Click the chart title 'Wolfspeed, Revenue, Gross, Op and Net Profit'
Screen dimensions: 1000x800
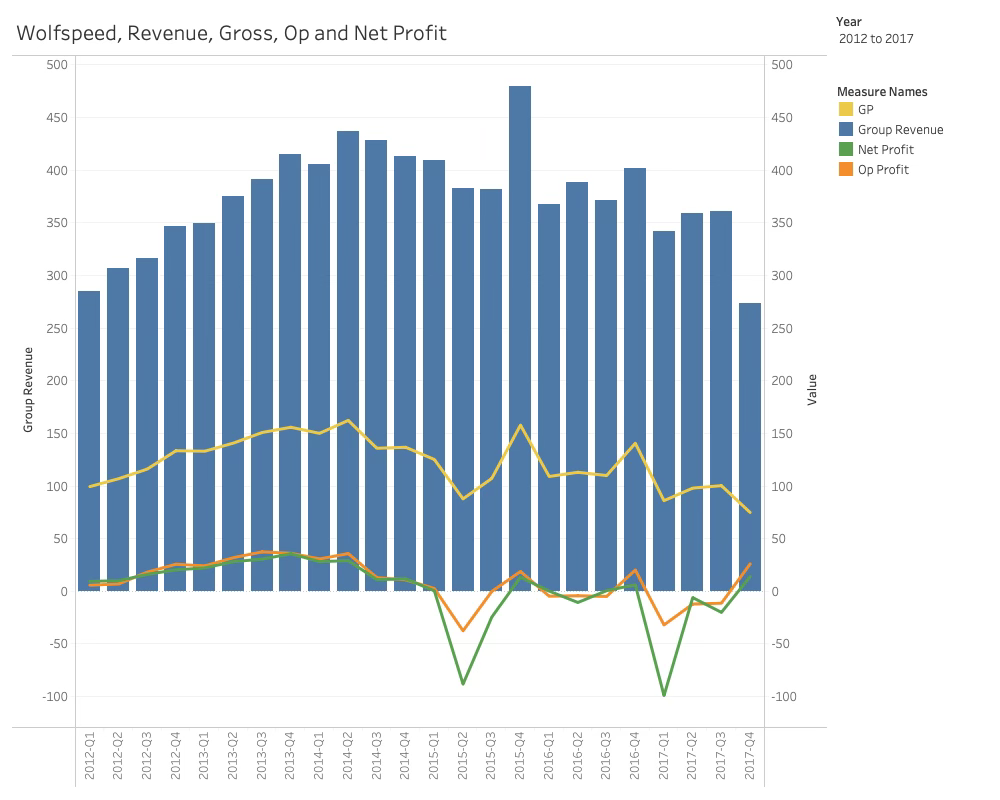point(231,33)
